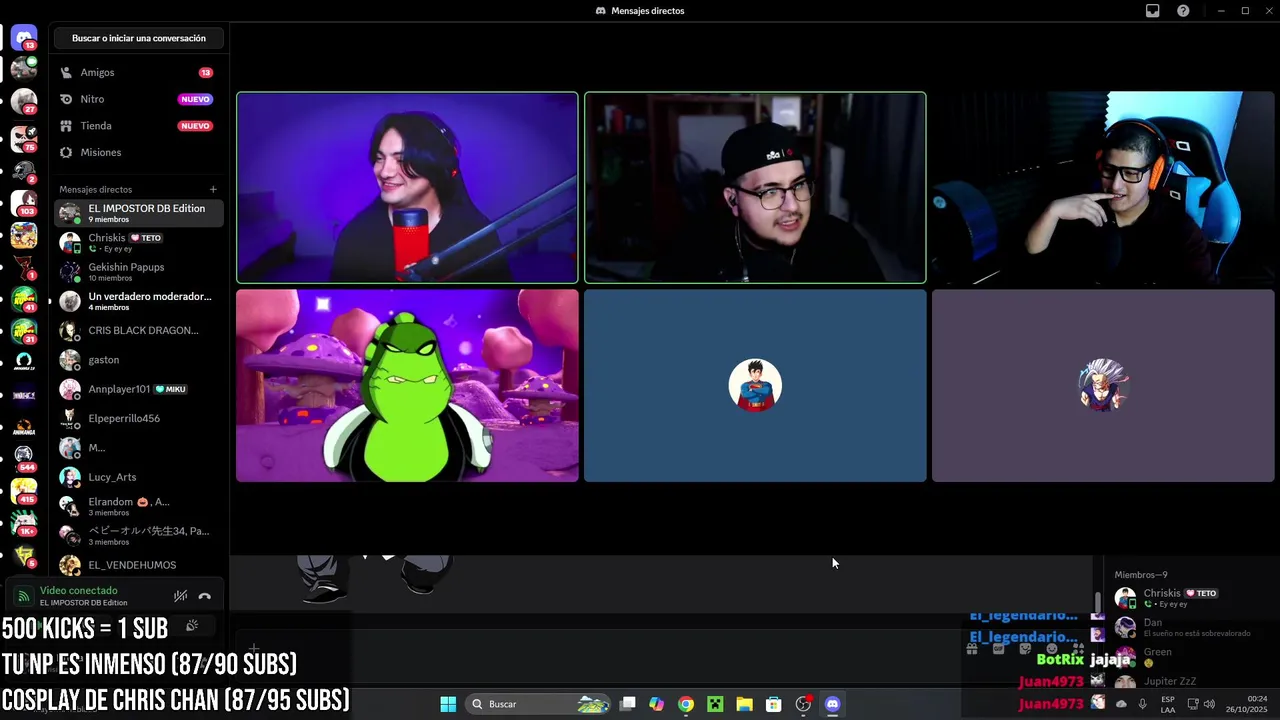Open the volume control in system tray
Screen dimensions: 1280x720
(1209, 704)
